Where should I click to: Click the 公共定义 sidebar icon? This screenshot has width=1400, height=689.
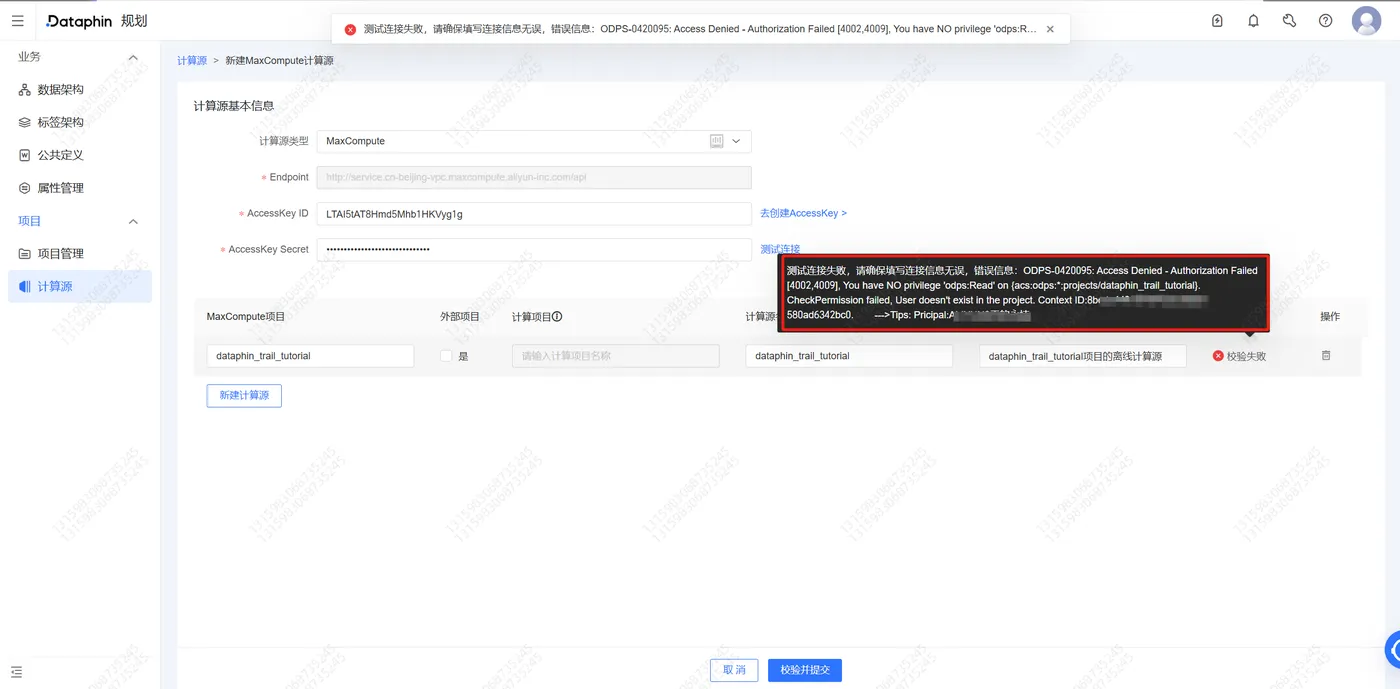pos(25,155)
